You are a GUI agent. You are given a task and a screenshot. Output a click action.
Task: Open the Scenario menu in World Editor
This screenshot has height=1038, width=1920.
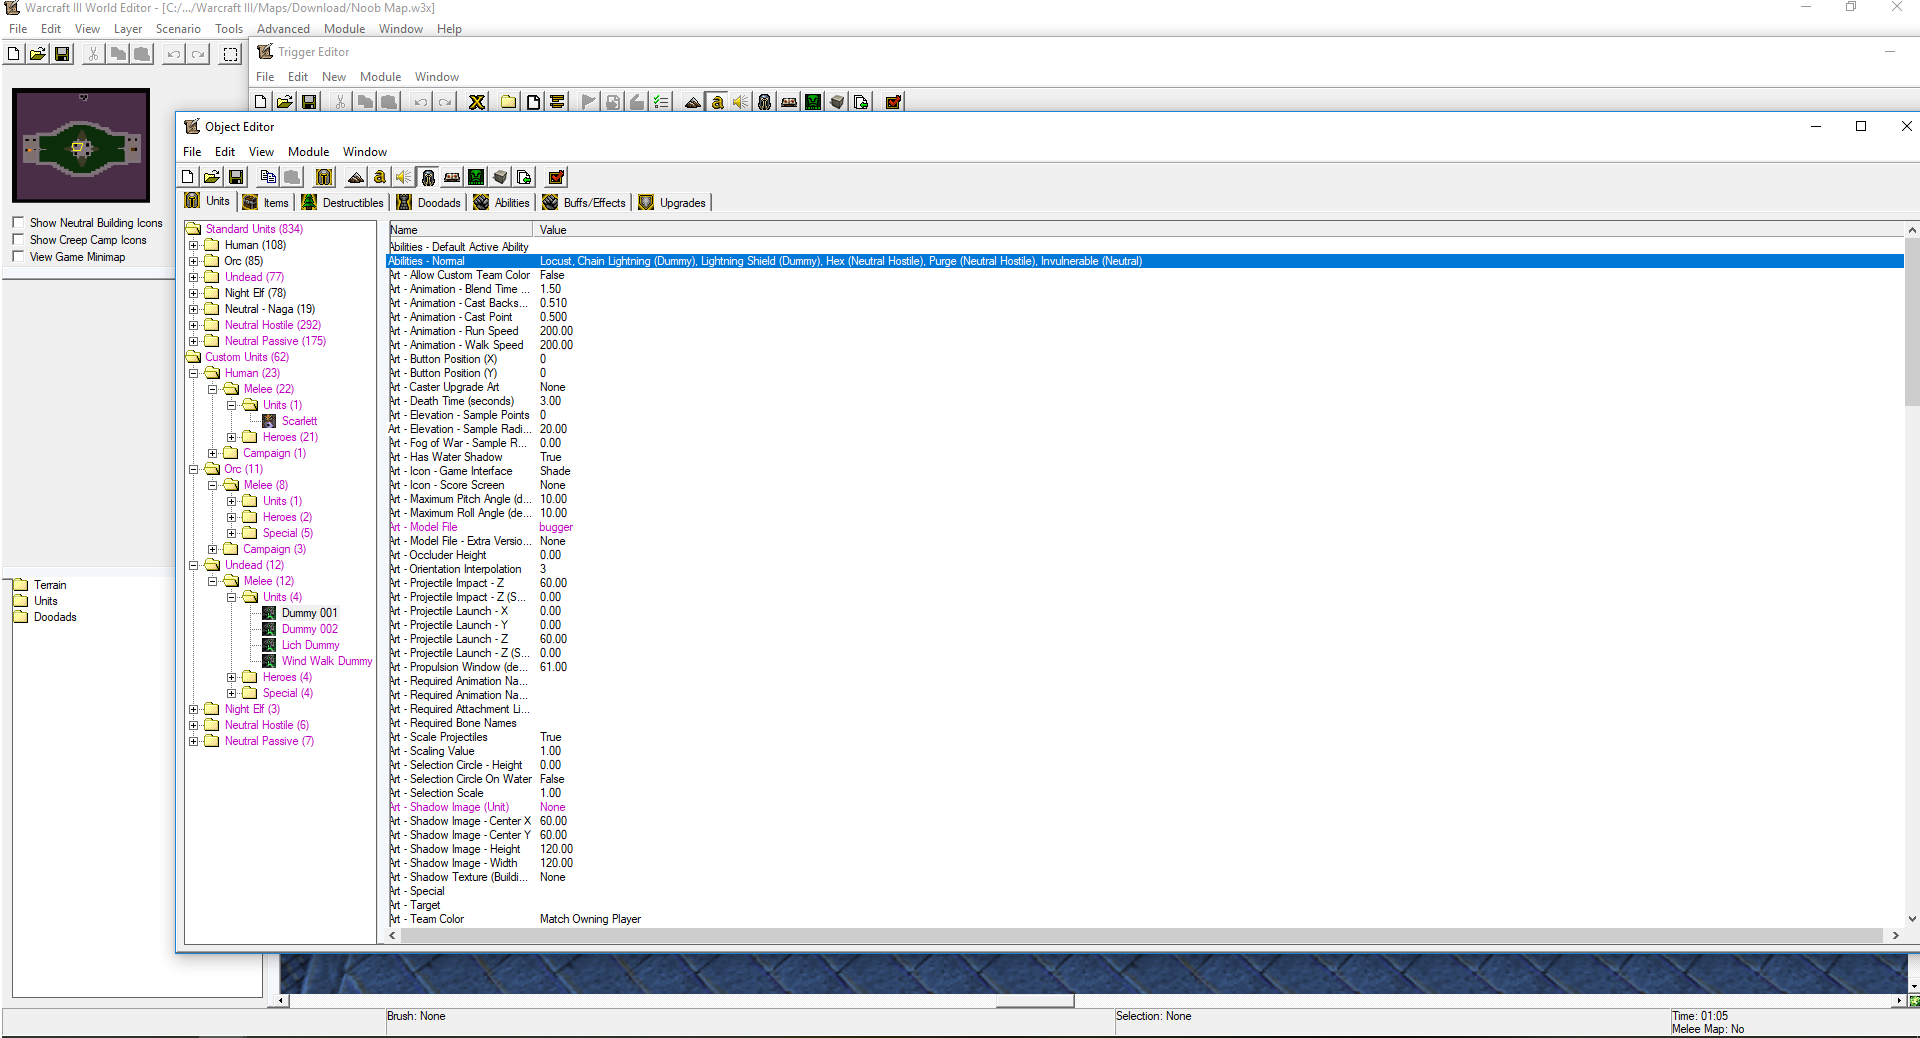[178, 29]
